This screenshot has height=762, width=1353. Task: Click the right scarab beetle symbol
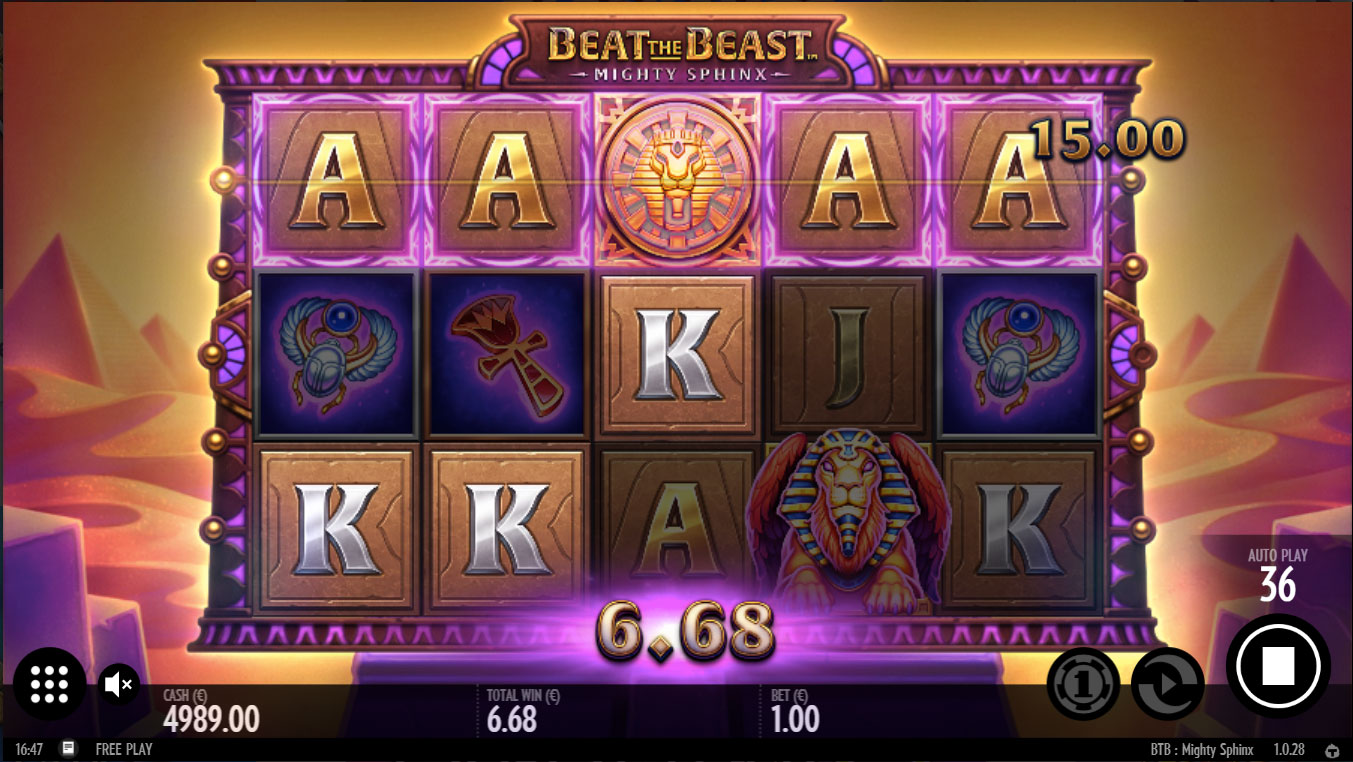pyautogui.click(x=1020, y=354)
